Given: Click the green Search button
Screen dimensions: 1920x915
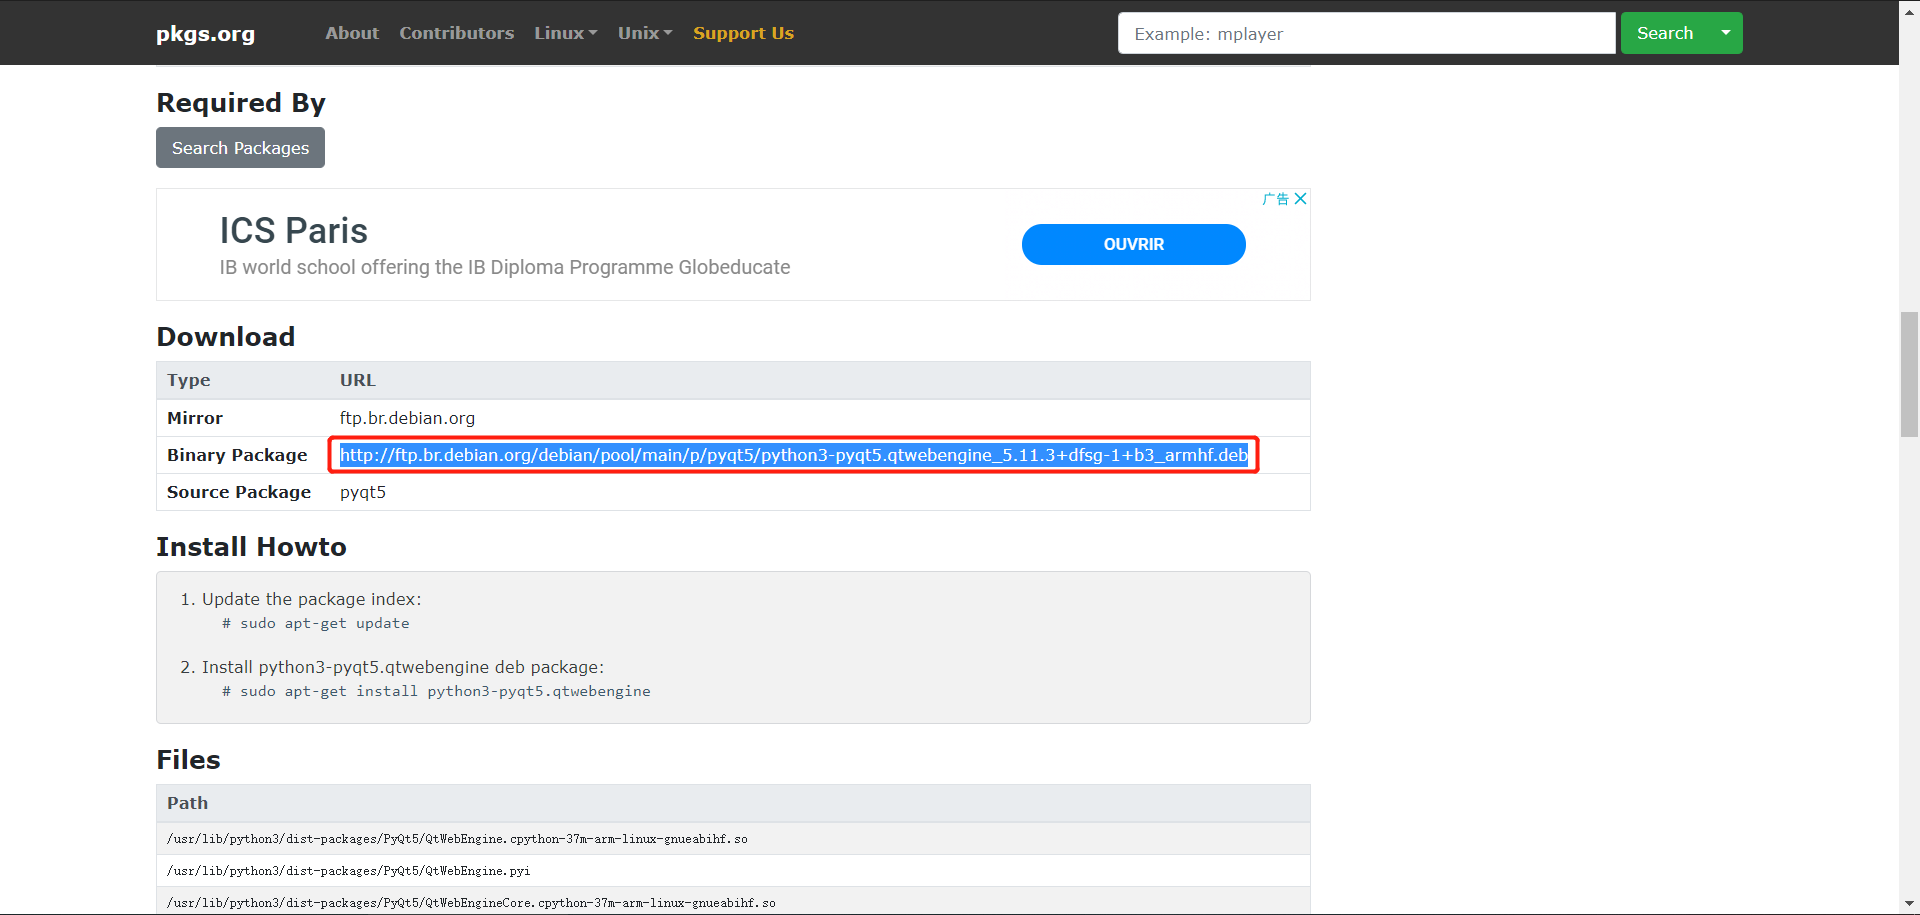Looking at the screenshot, I should 1663,33.
